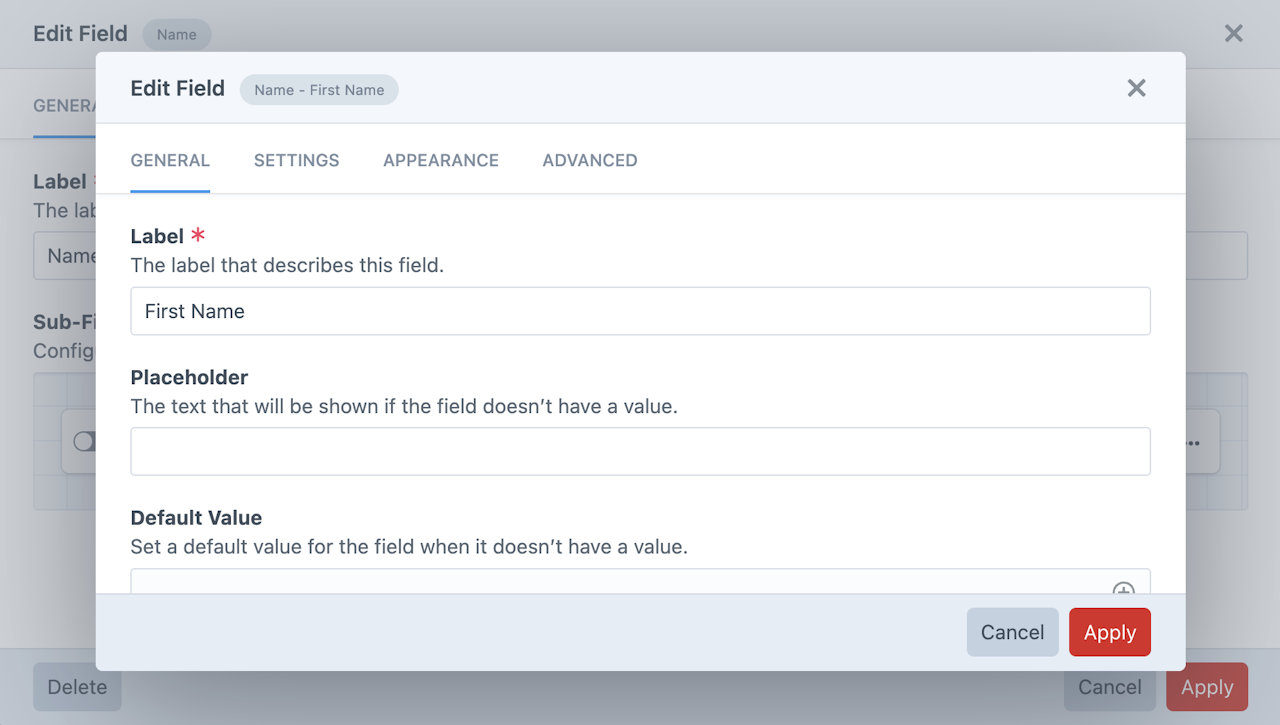1280x725 pixels.
Task: Close the First Name Edit Field dialog
Action: click(x=1136, y=88)
